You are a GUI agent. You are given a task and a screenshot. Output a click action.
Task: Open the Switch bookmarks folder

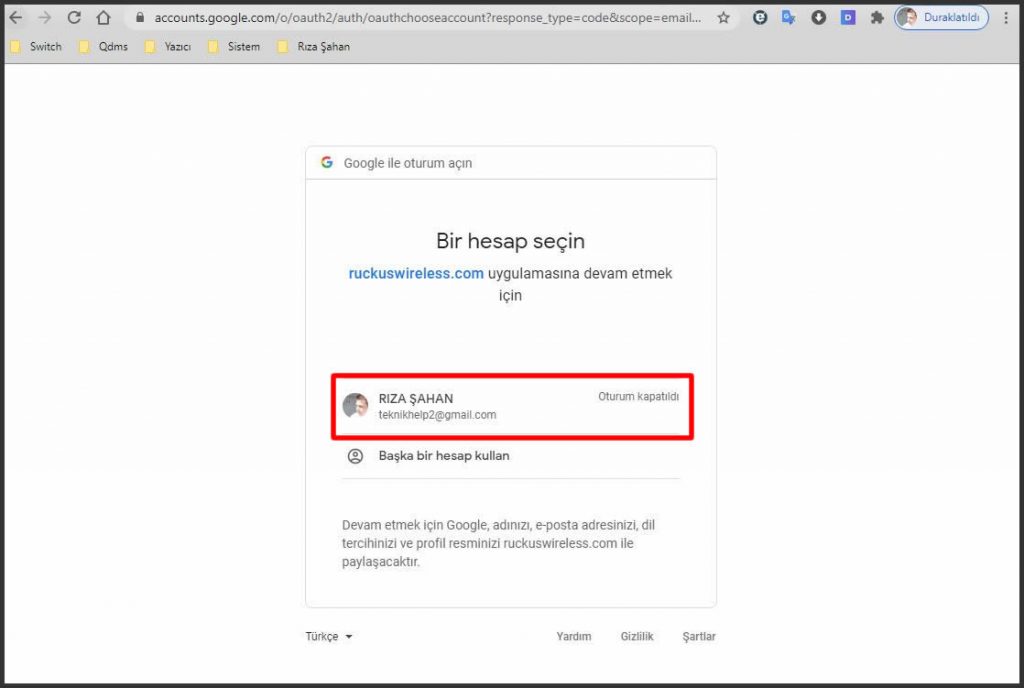37,46
